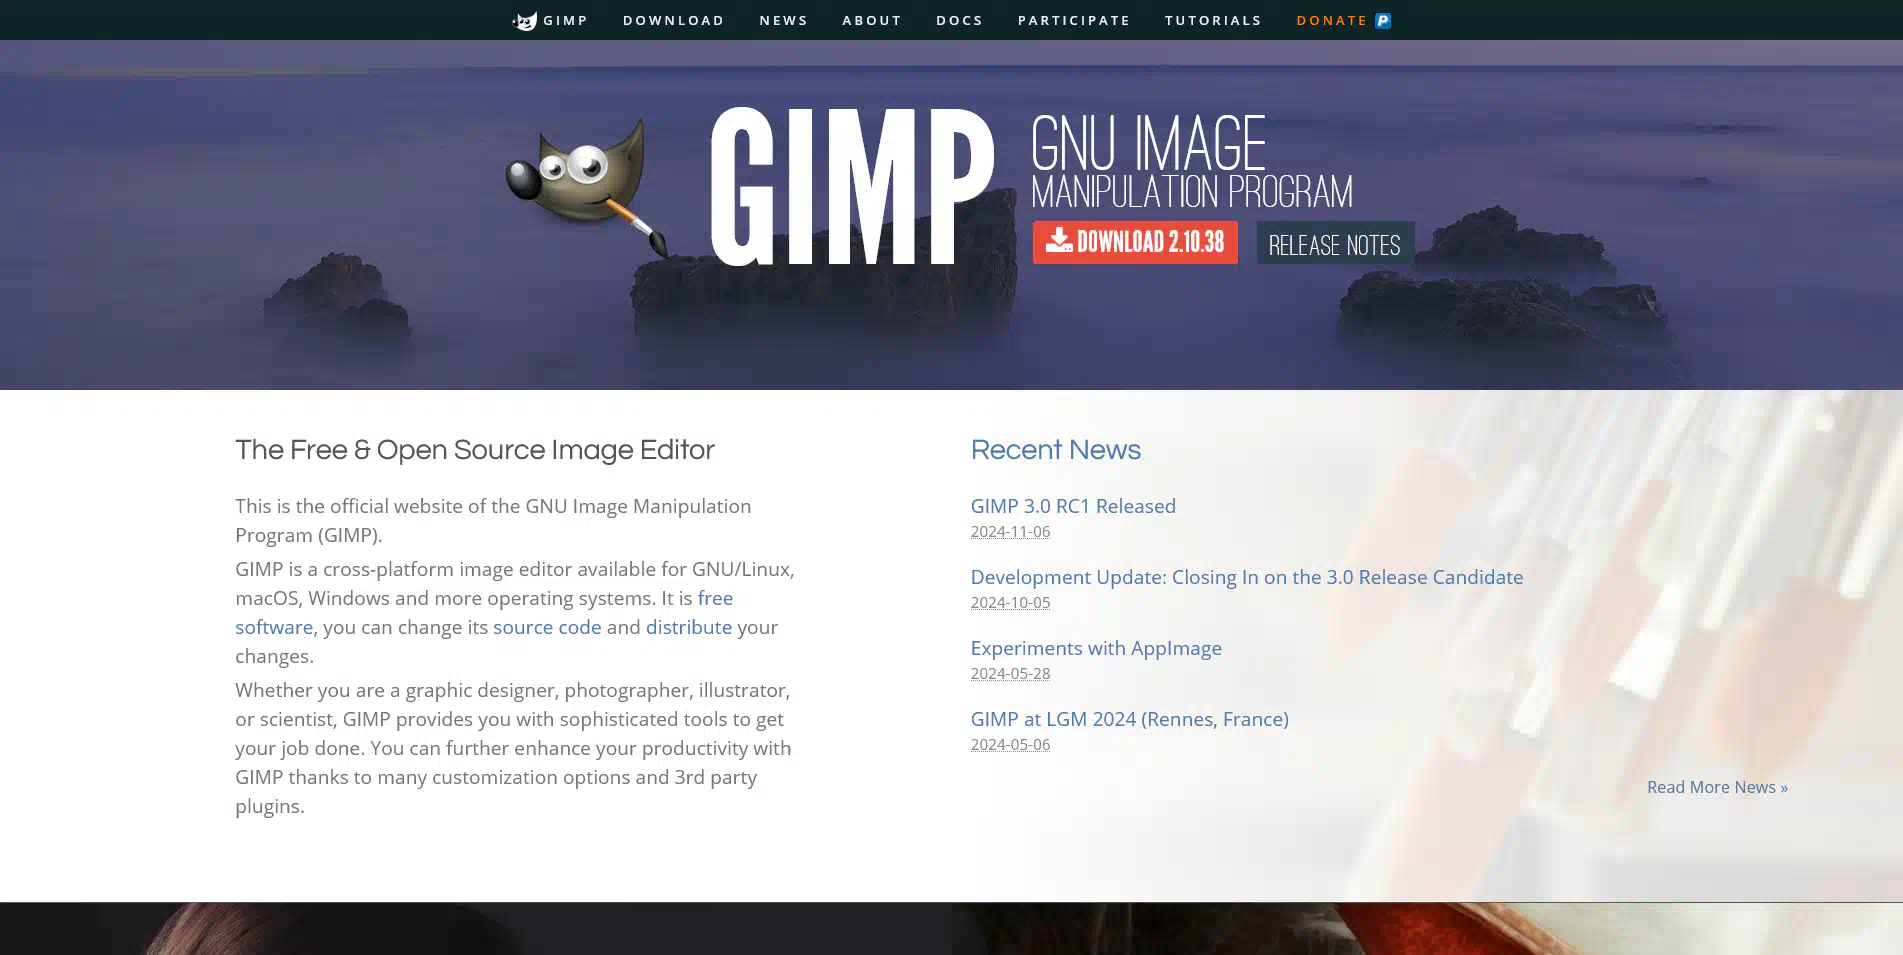The width and height of the screenshot is (1903, 955).
Task: Click the Free & Open Source Image Editor heading
Action: pyautogui.click(x=475, y=450)
